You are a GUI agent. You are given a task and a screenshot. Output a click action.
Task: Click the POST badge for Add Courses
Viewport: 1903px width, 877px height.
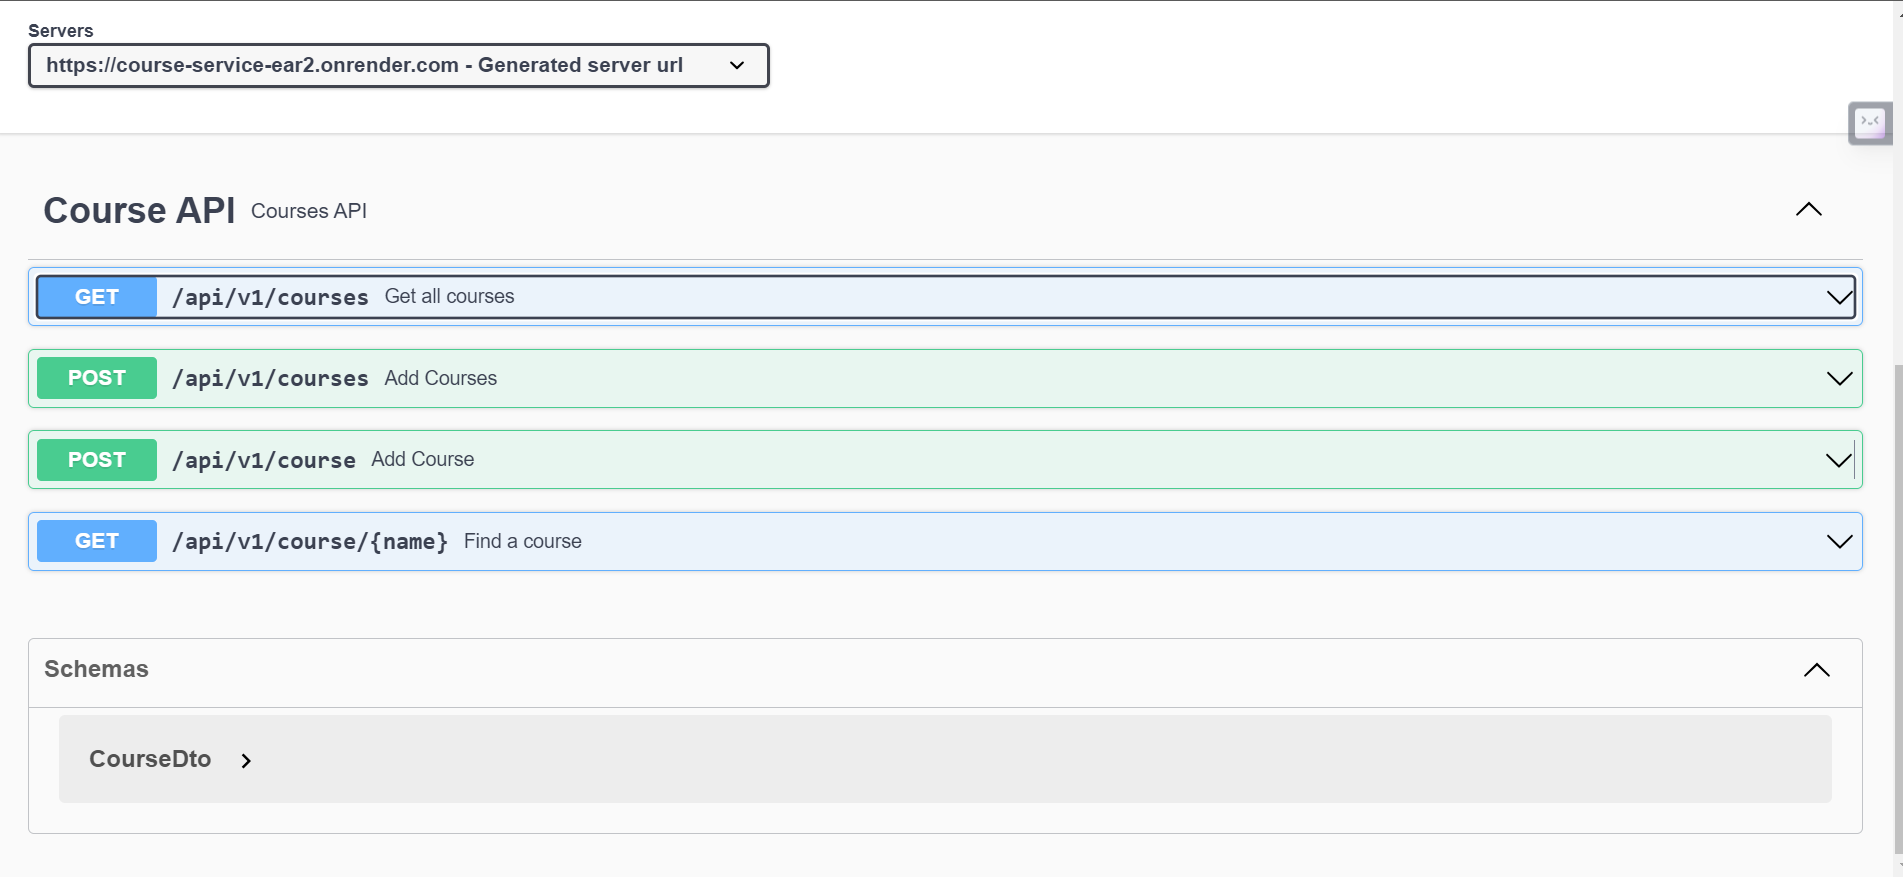pyautogui.click(x=97, y=378)
